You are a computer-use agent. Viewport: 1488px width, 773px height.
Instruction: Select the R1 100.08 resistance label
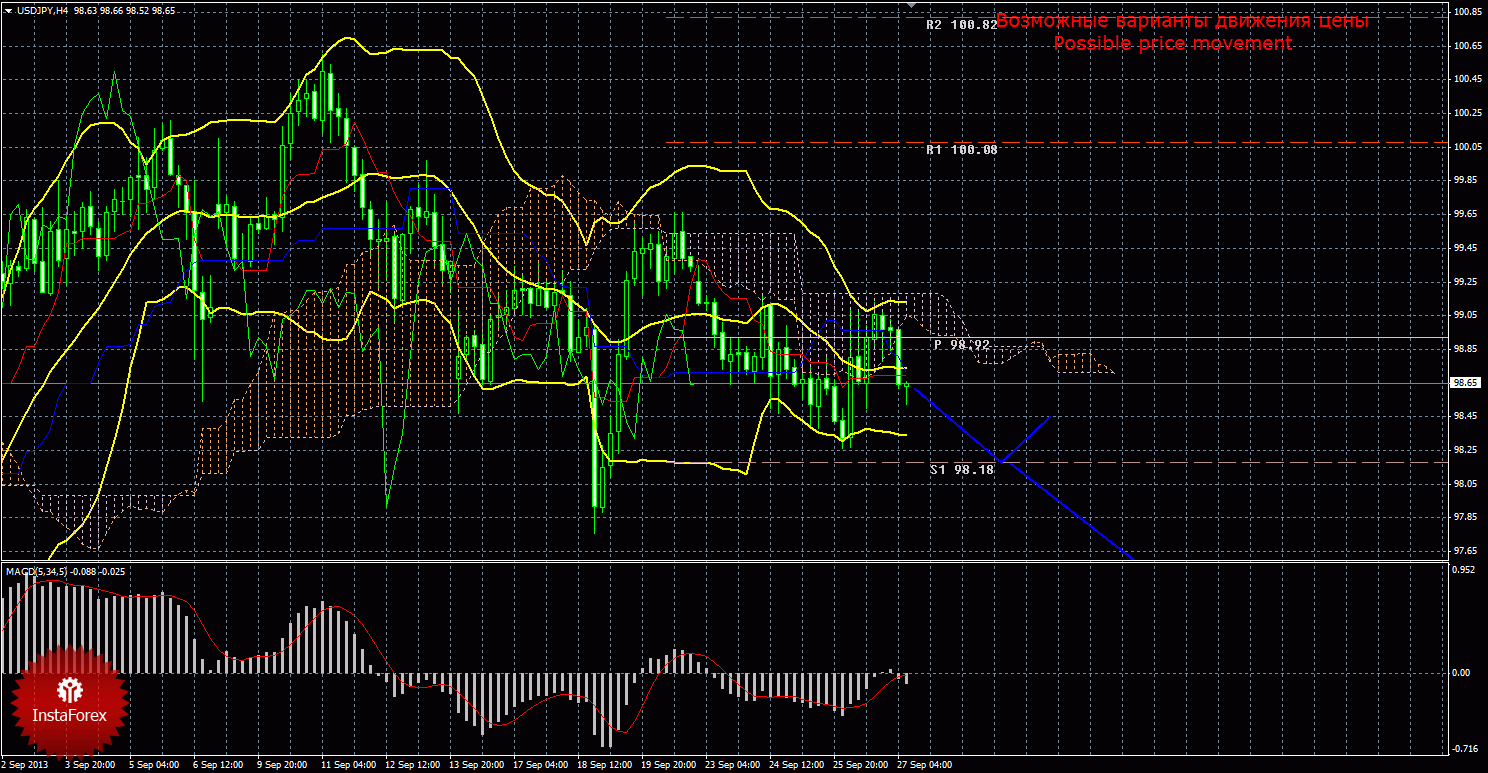click(x=960, y=150)
